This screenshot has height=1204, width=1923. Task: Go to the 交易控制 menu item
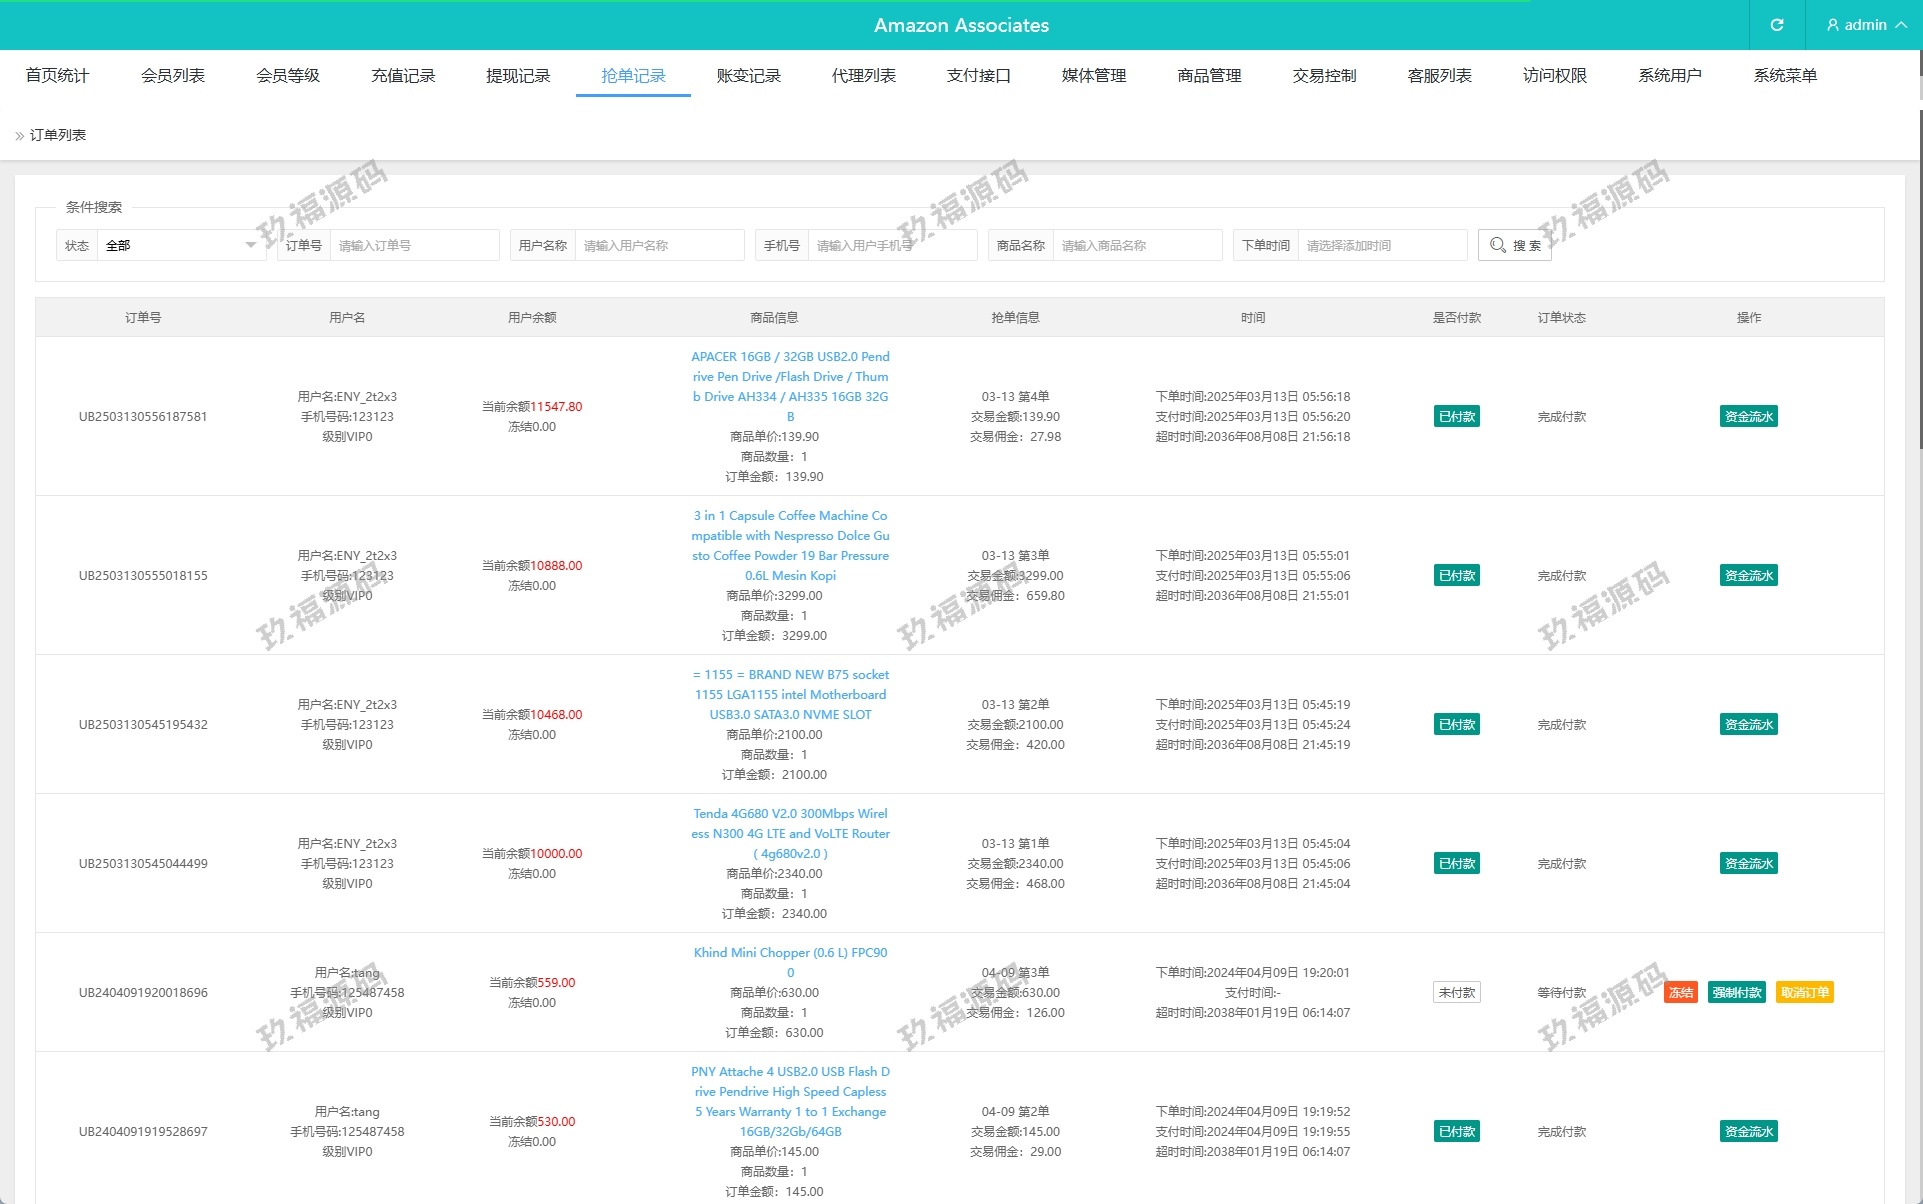tap(1324, 76)
